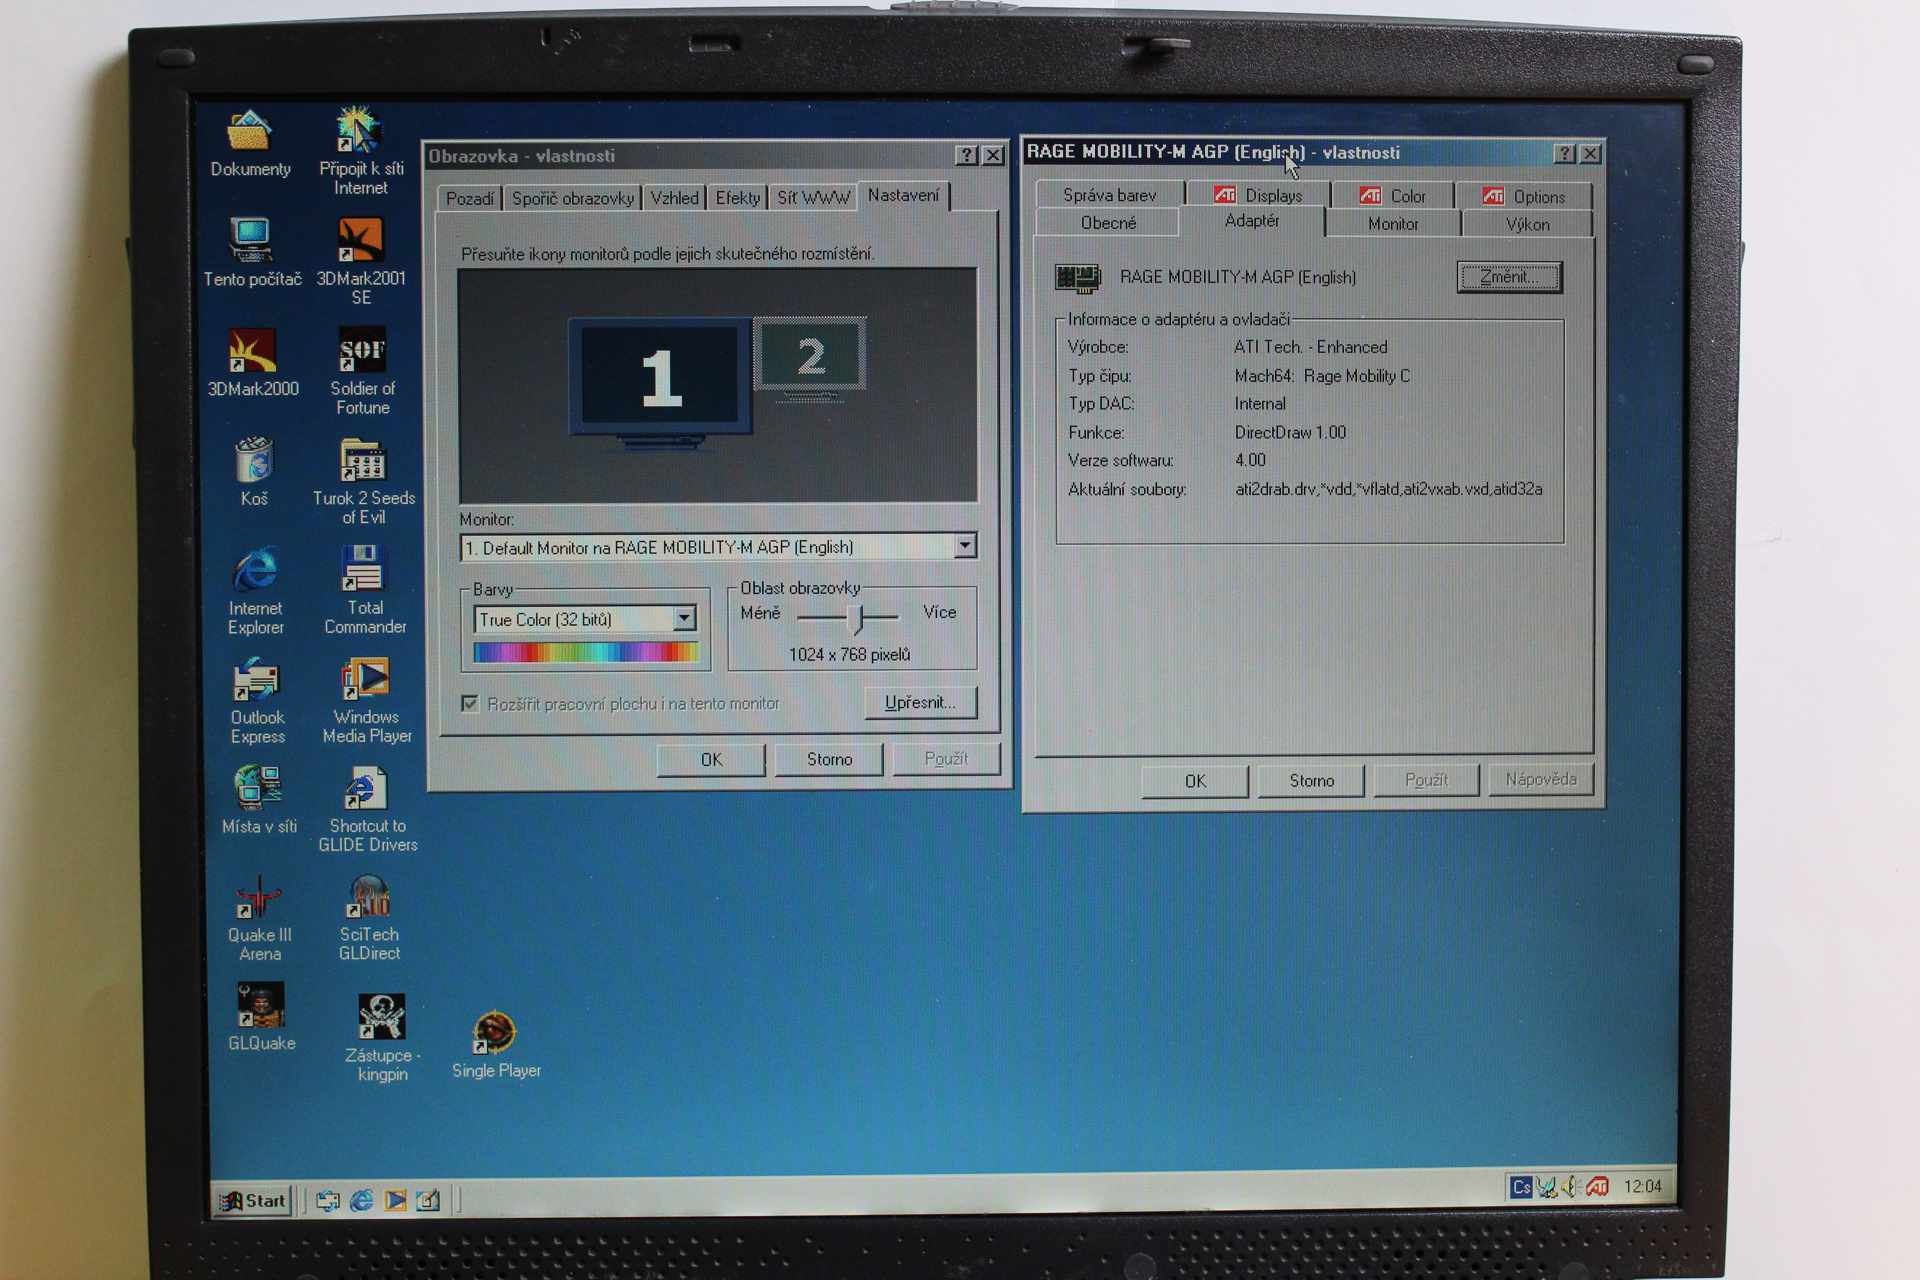This screenshot has height=1280, width=1920.
Task: Click Storno in the Obrazovka dialog
Action: [830, 759]
